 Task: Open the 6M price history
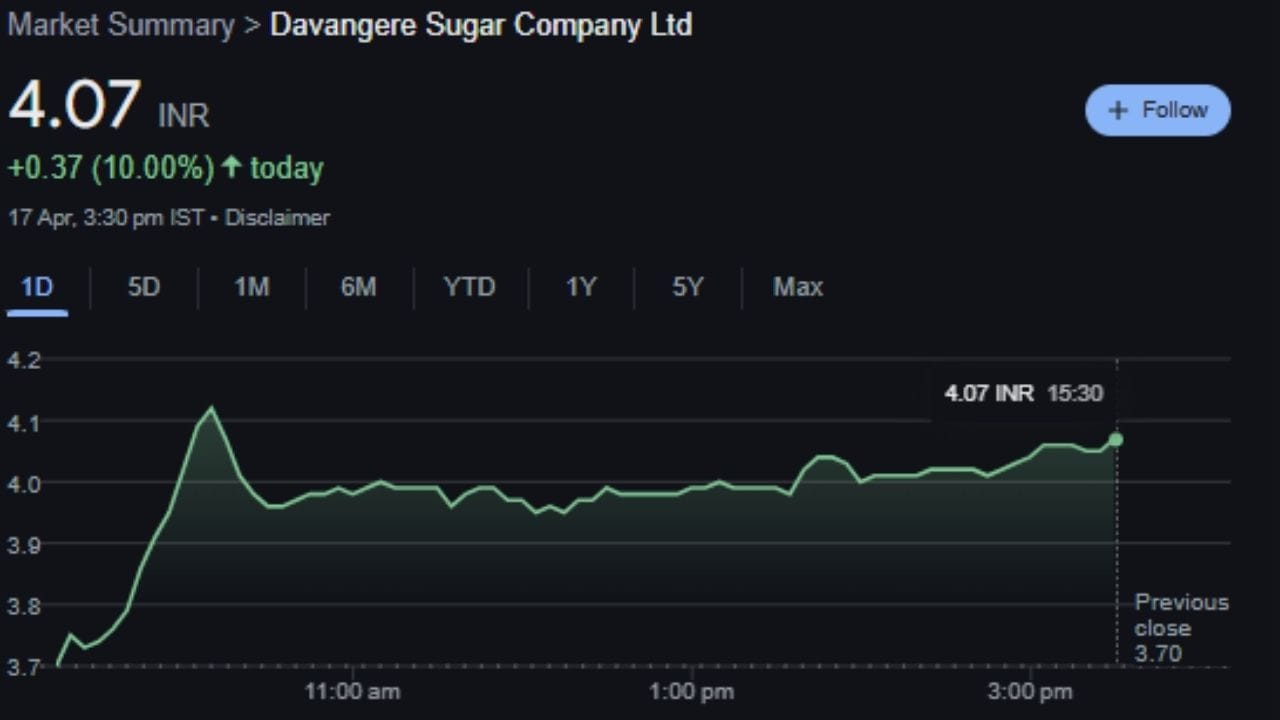[x=358, y=287]
